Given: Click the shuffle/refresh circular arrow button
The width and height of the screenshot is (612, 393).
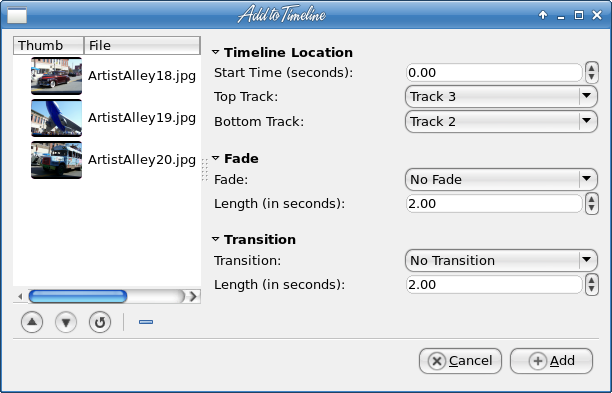Looking at the screenshot, I should 100,322.
